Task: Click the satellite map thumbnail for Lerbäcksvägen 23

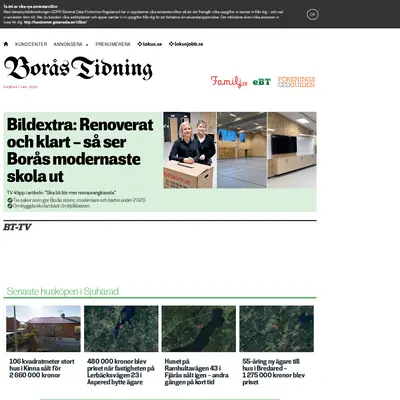Action: [121, 329]
